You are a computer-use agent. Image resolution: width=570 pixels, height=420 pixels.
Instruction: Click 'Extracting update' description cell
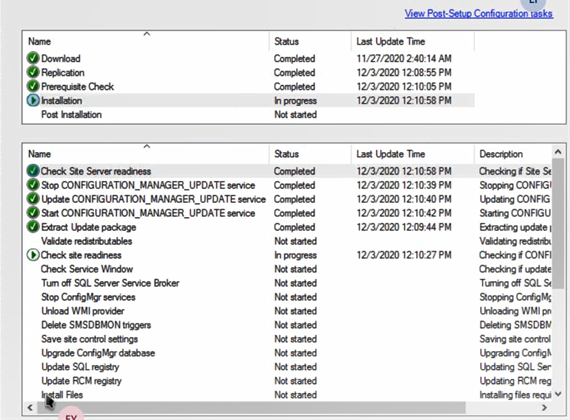(515, 227)
